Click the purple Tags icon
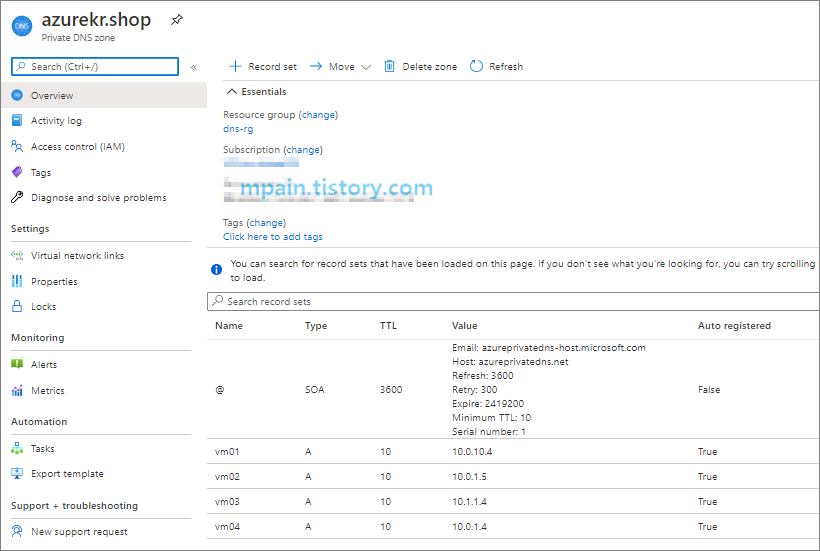Viewport: 820px width, 551px height. pos(17,172)
